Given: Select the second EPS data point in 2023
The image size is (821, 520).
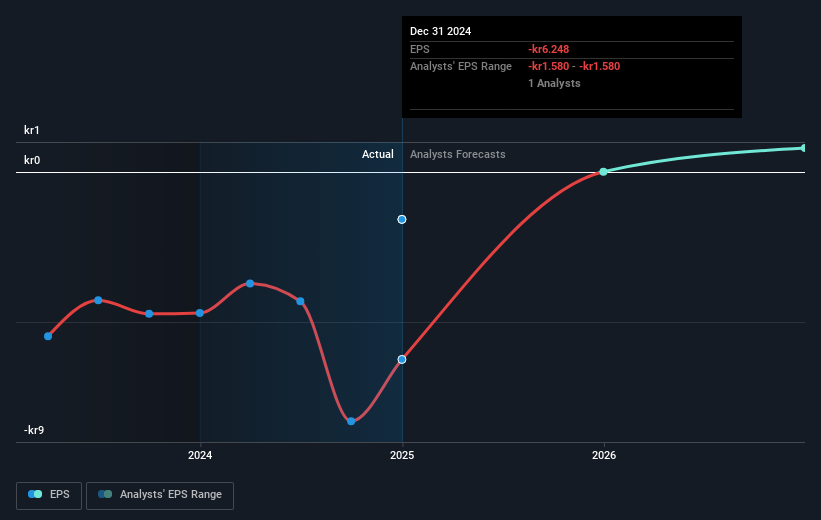Looking at the screenshot, I should [x=98, y=300].
